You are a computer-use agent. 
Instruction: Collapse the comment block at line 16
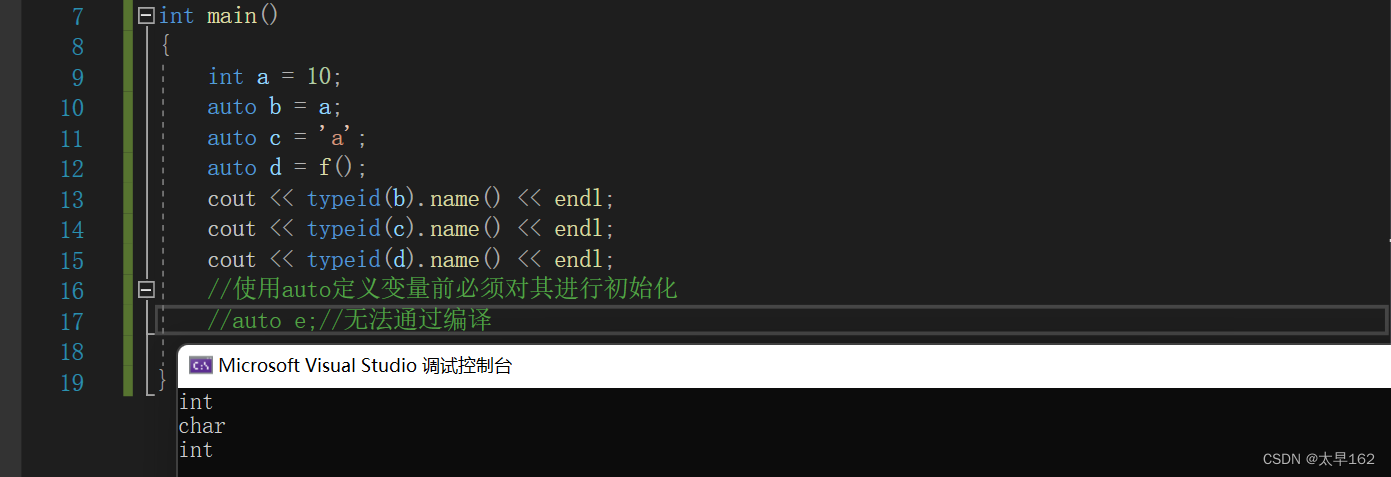point(147,290)
